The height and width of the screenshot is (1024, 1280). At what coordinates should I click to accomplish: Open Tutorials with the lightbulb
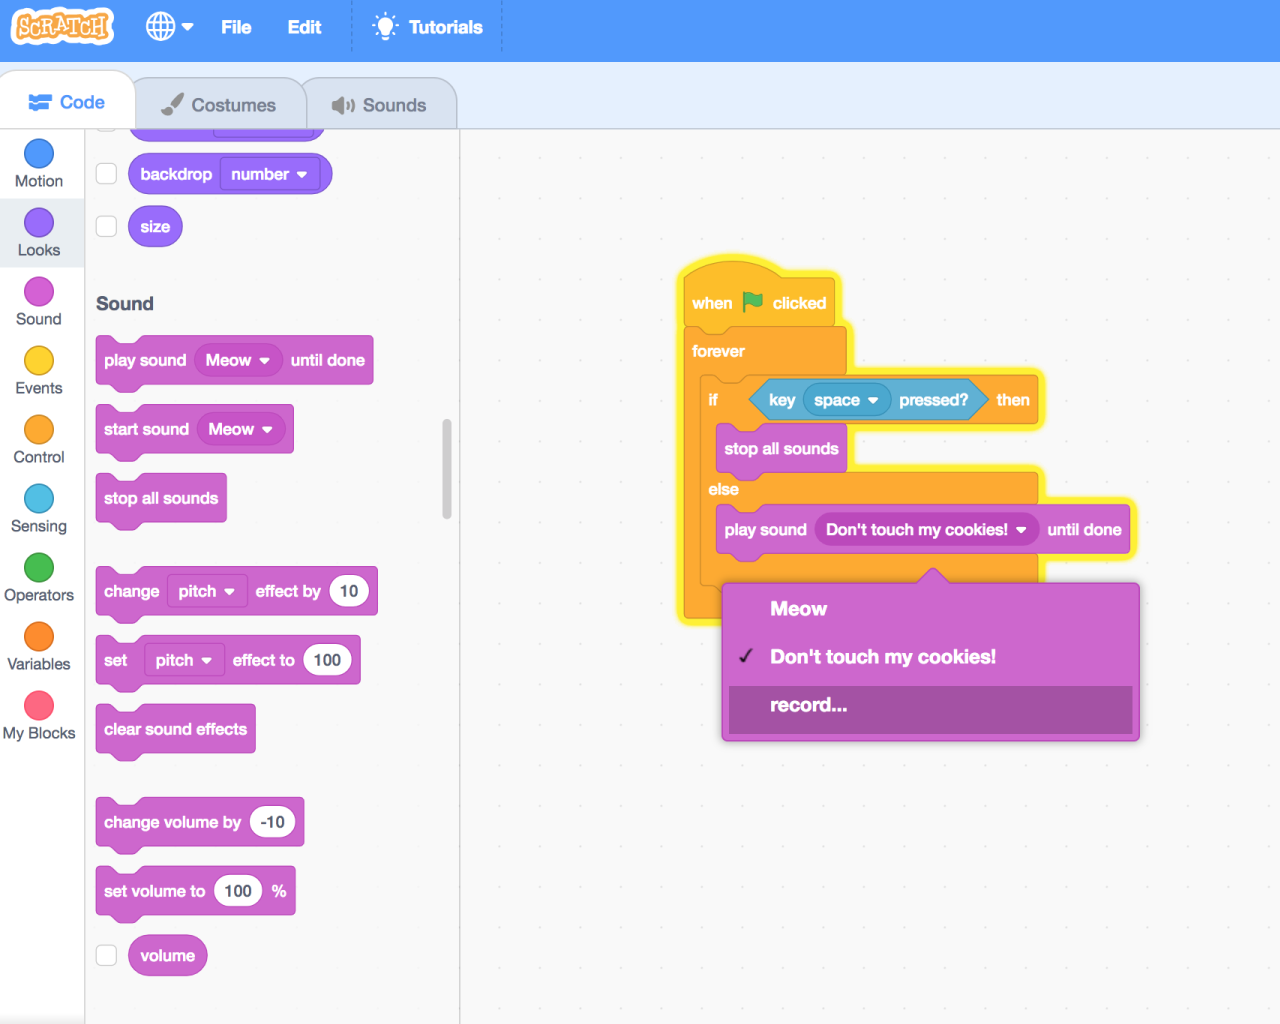[428, 27]
